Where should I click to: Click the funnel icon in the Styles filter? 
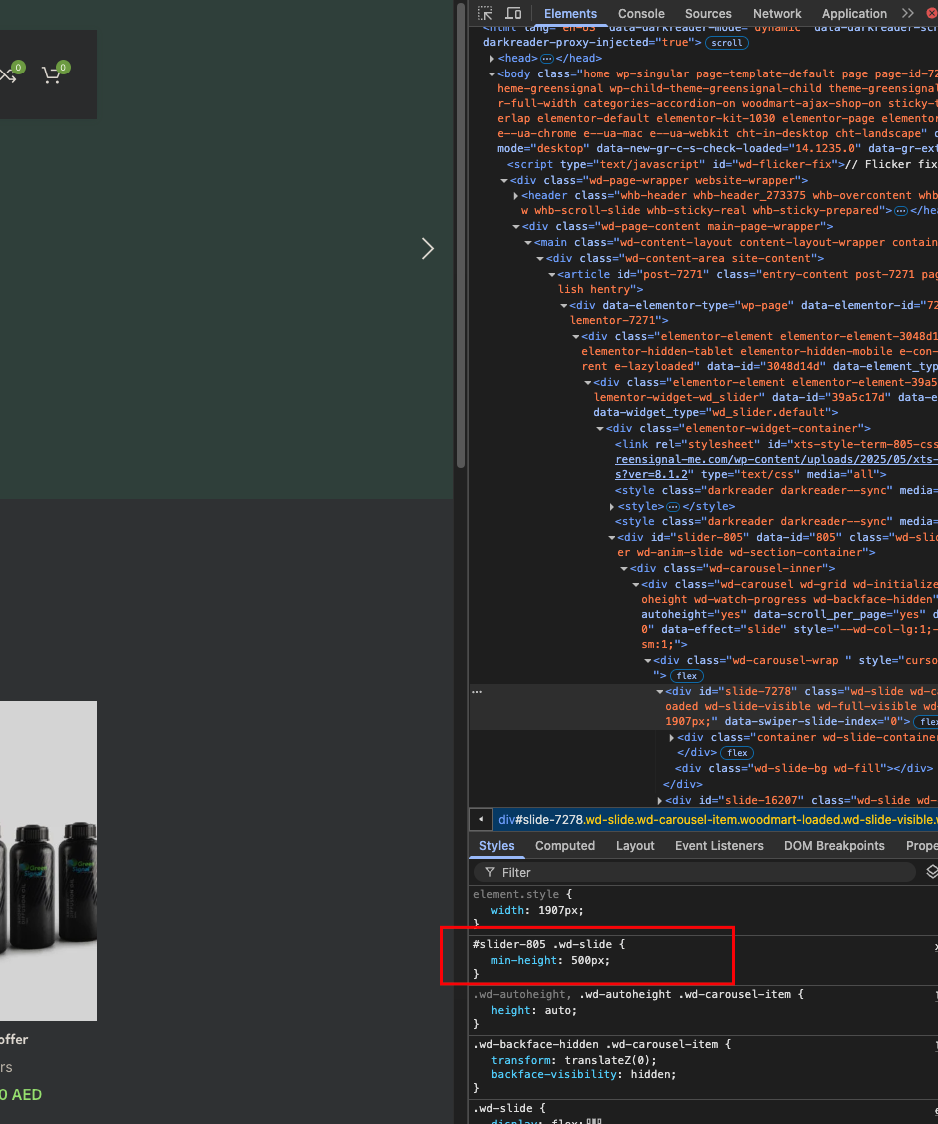coord(490,872)
